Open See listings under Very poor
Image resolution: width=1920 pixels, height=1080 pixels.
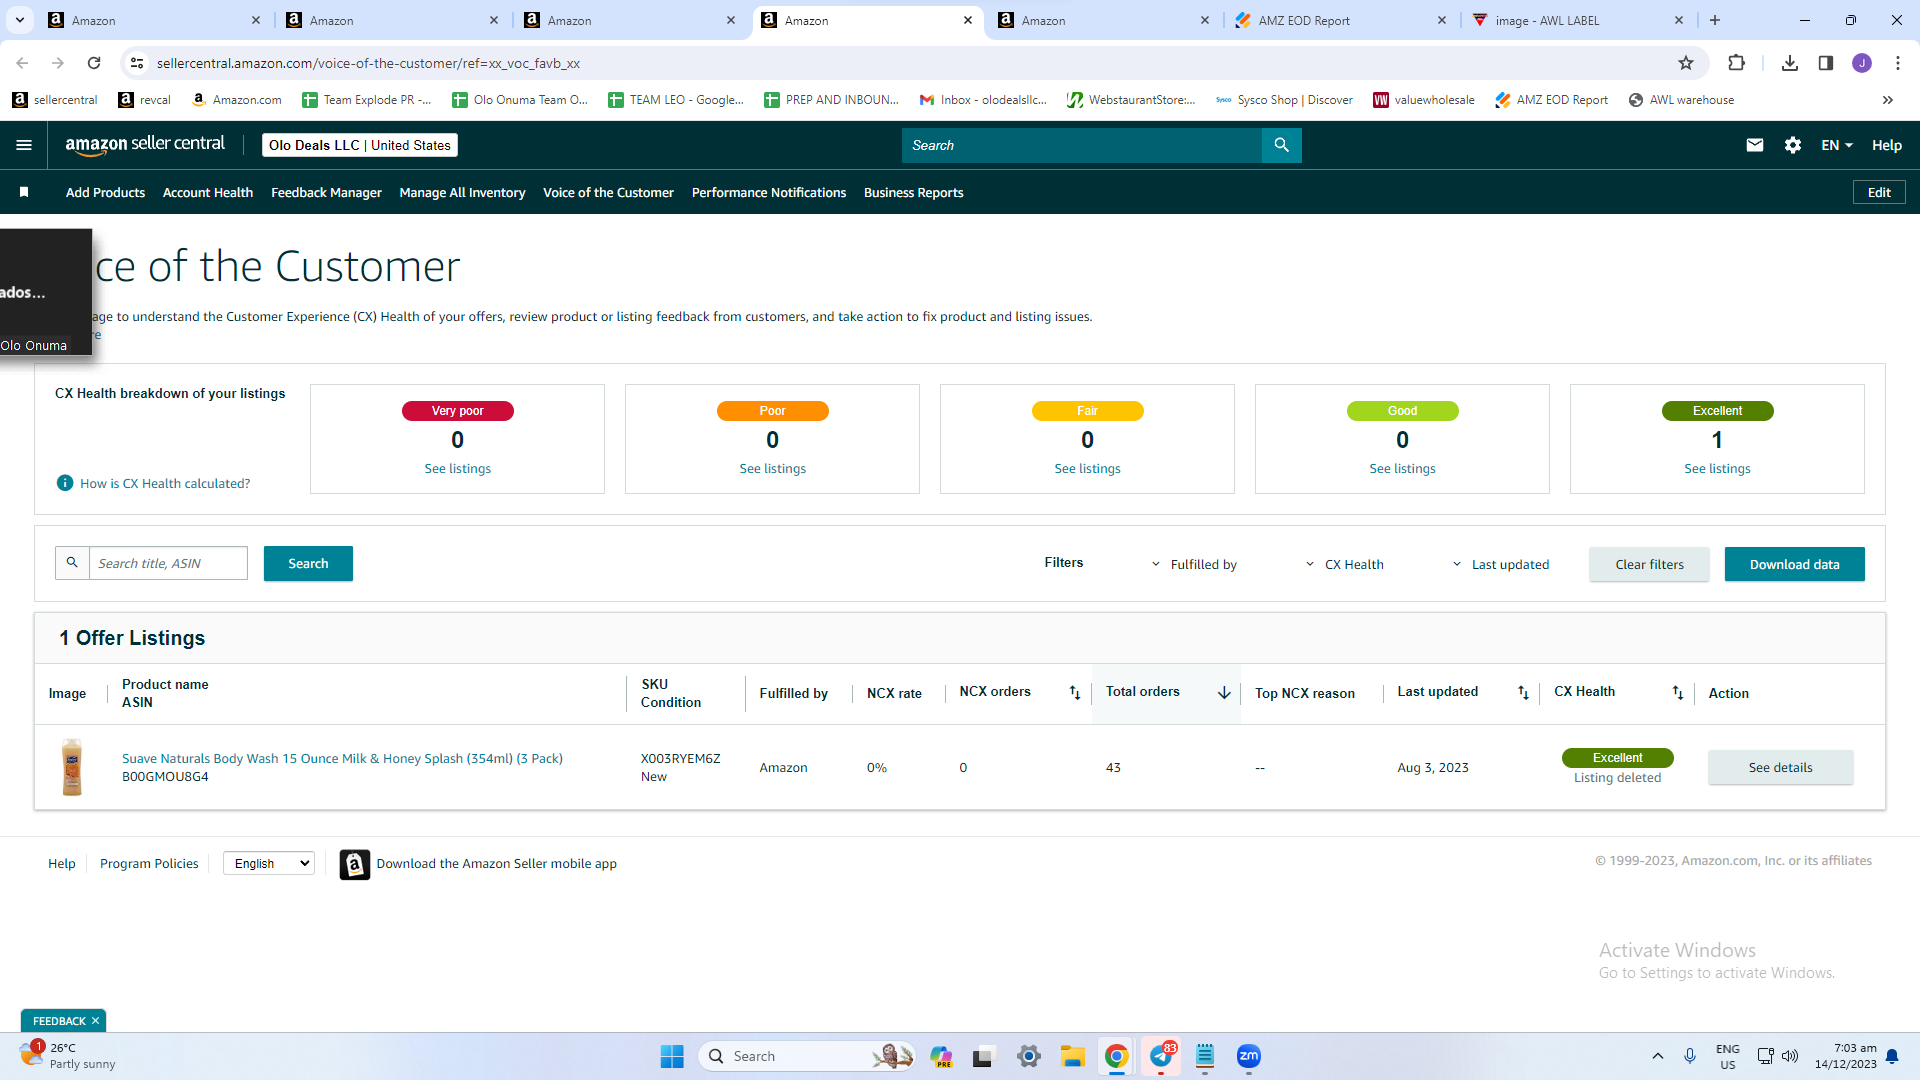(457, 468)
